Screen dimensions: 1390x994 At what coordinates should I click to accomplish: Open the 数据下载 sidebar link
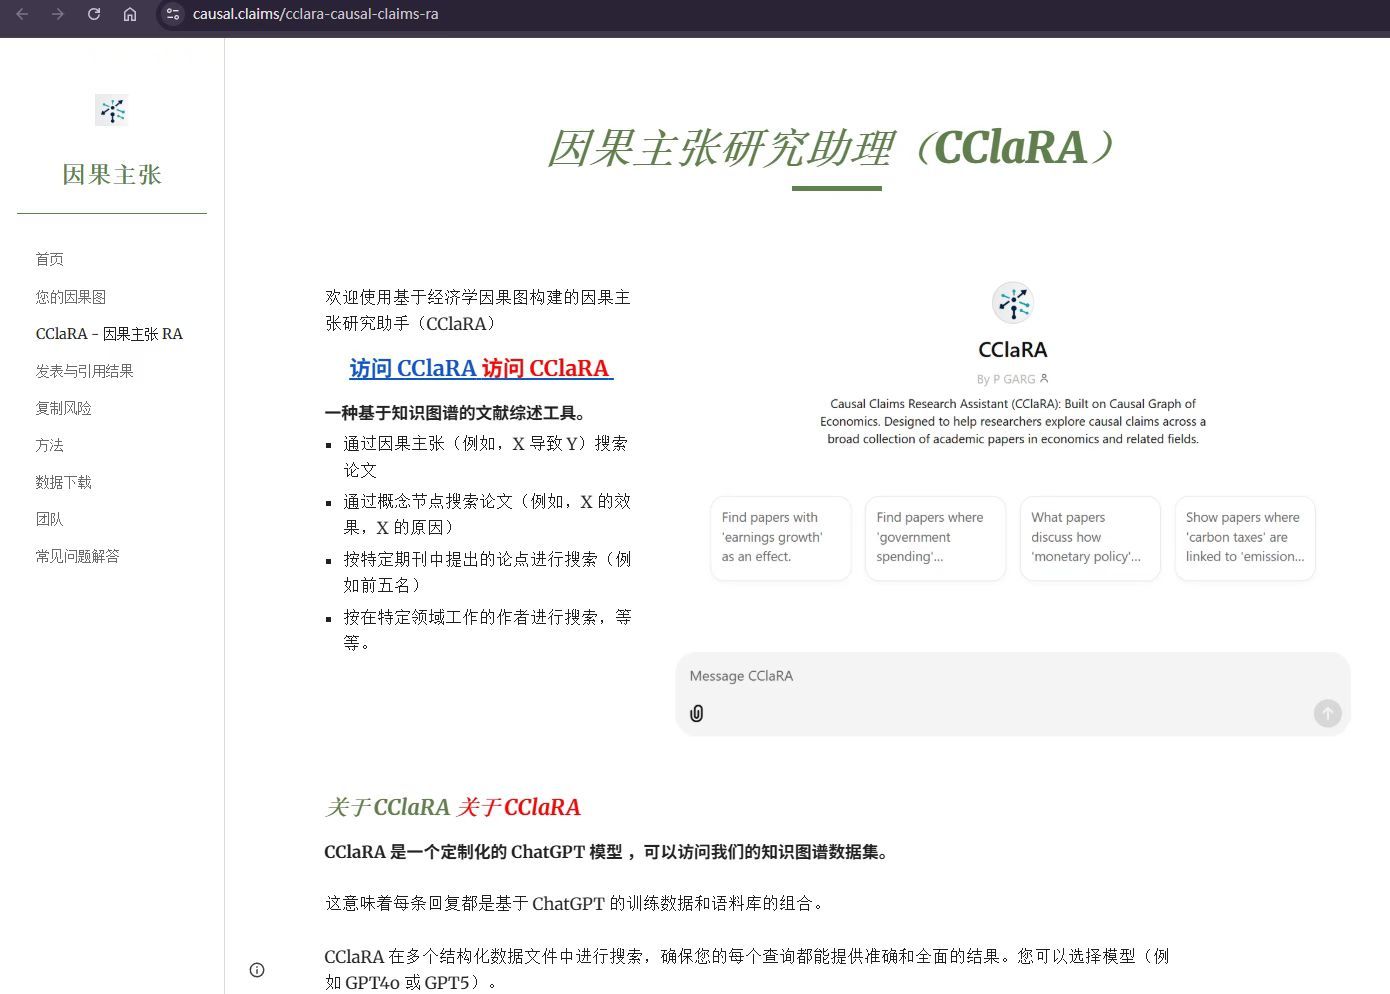point(64,482)
